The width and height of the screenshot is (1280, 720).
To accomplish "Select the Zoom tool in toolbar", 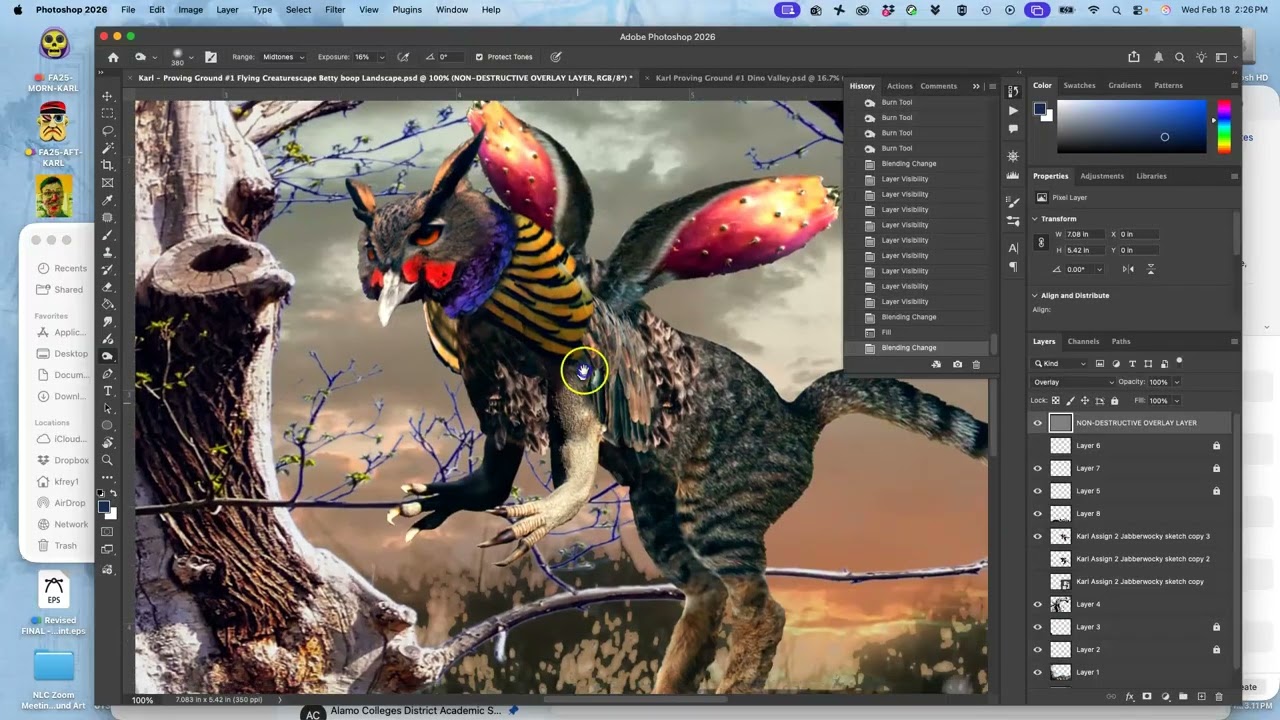I will tap(108, 460).
